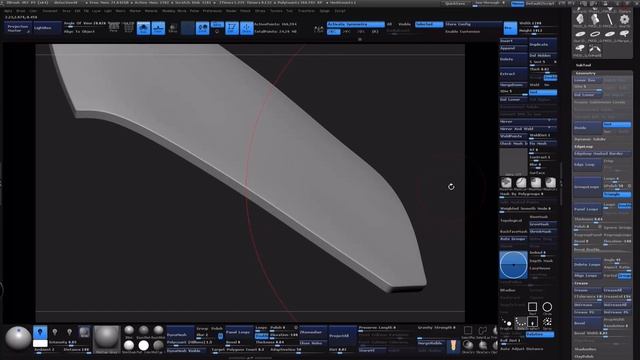Collapse the Geometry section header
Screen dimensions: 640x360
tap(585, 73)
